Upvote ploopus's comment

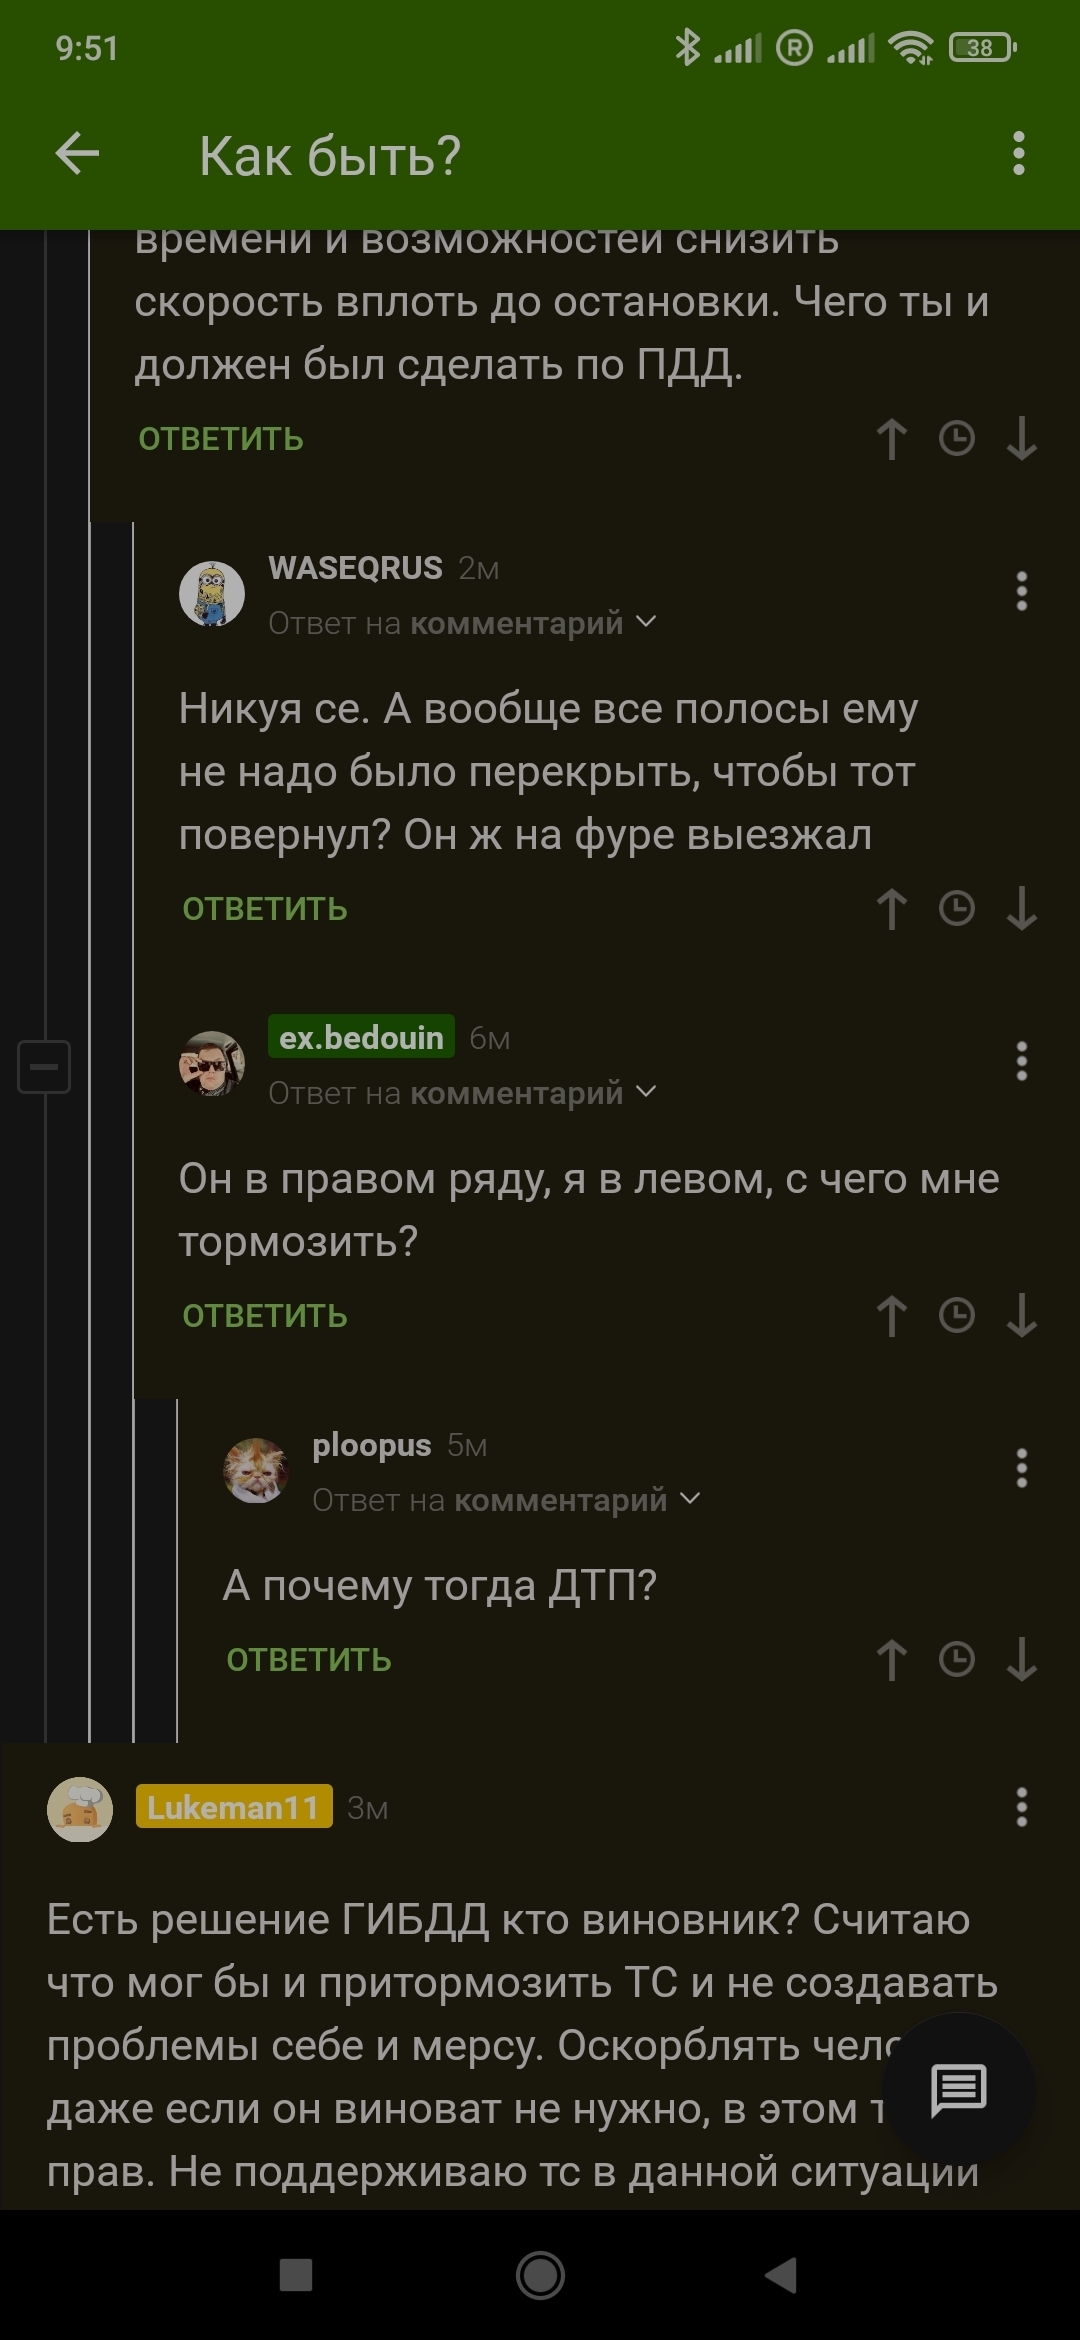[x=891, y=1660]
